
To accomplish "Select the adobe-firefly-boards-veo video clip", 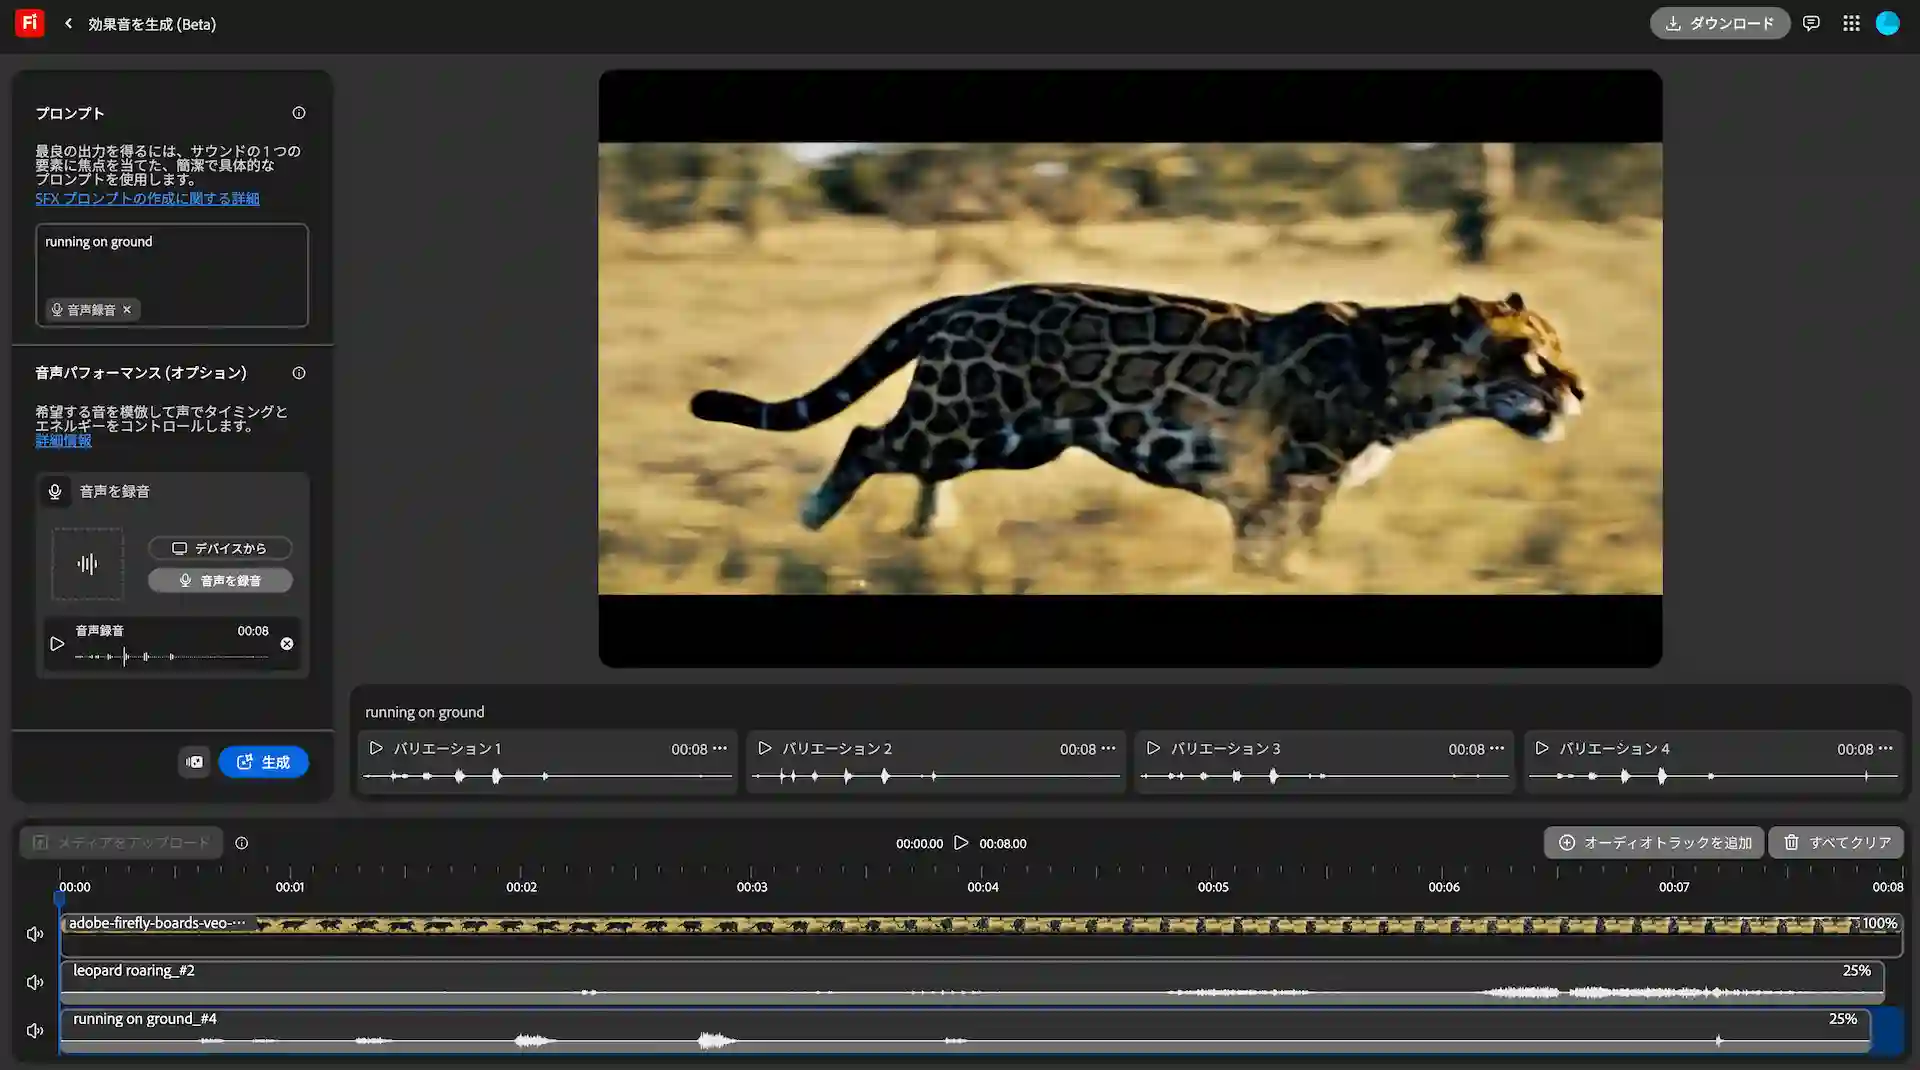I will 981,934.
